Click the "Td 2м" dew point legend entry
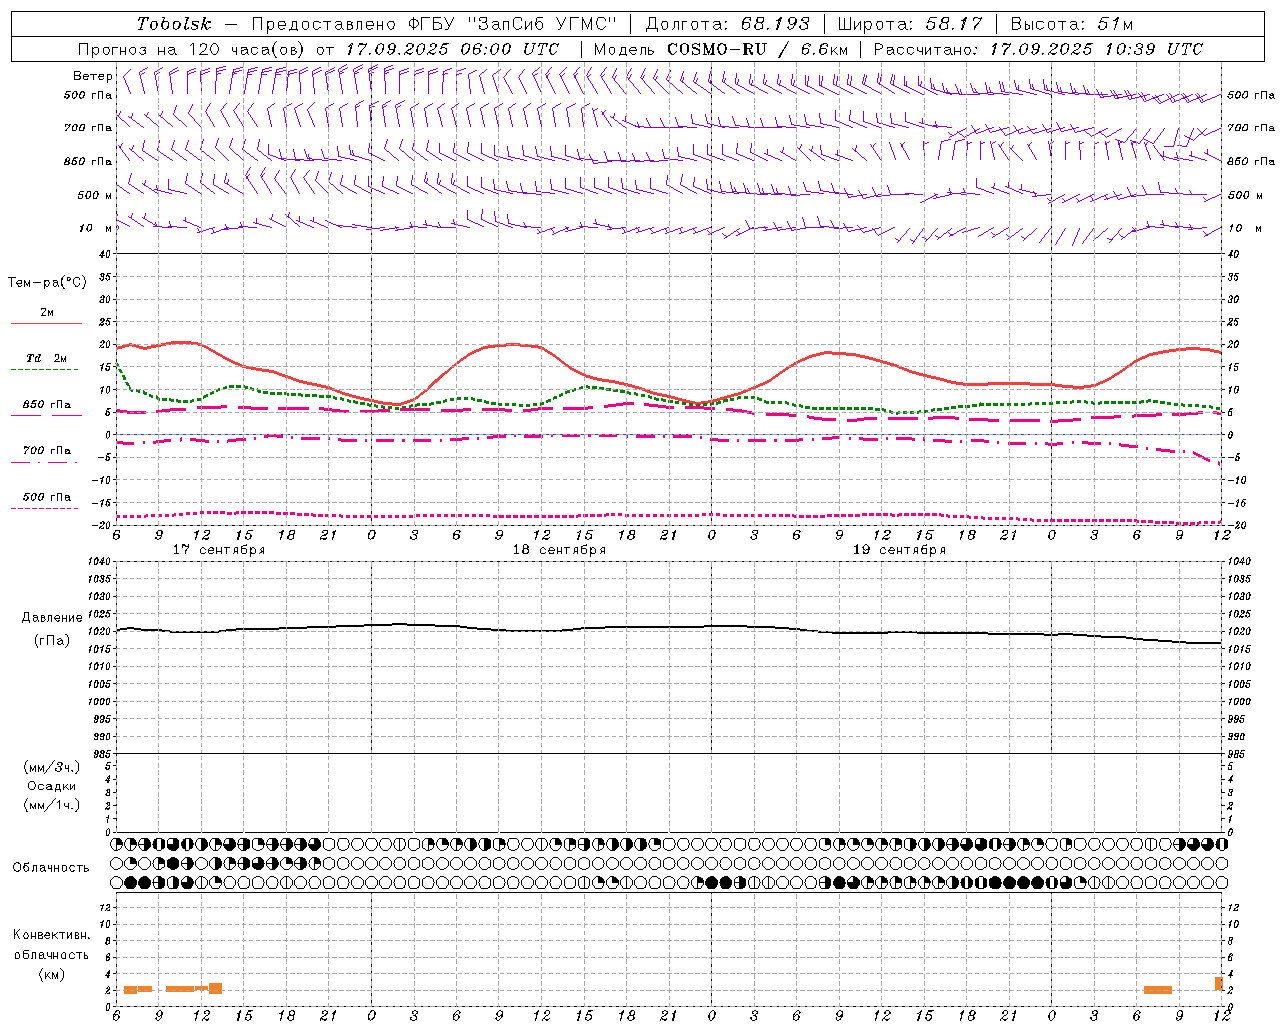1280x1024 pixels. tap(47, 358)
